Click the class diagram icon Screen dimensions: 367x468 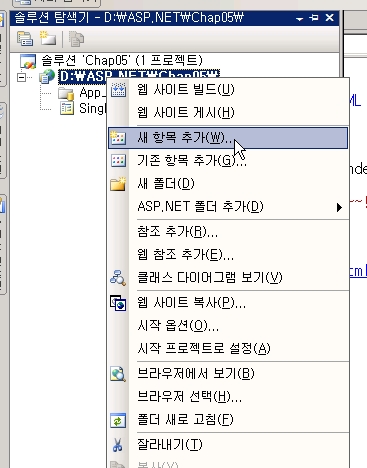point(118,278)
